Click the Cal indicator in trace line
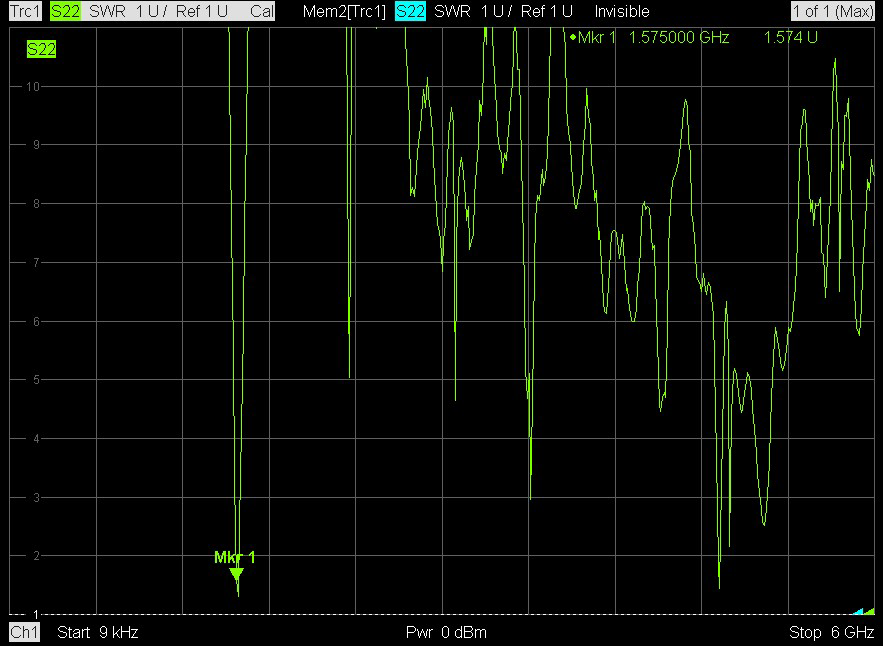This screenshot has width=883, height=646. 262,12
